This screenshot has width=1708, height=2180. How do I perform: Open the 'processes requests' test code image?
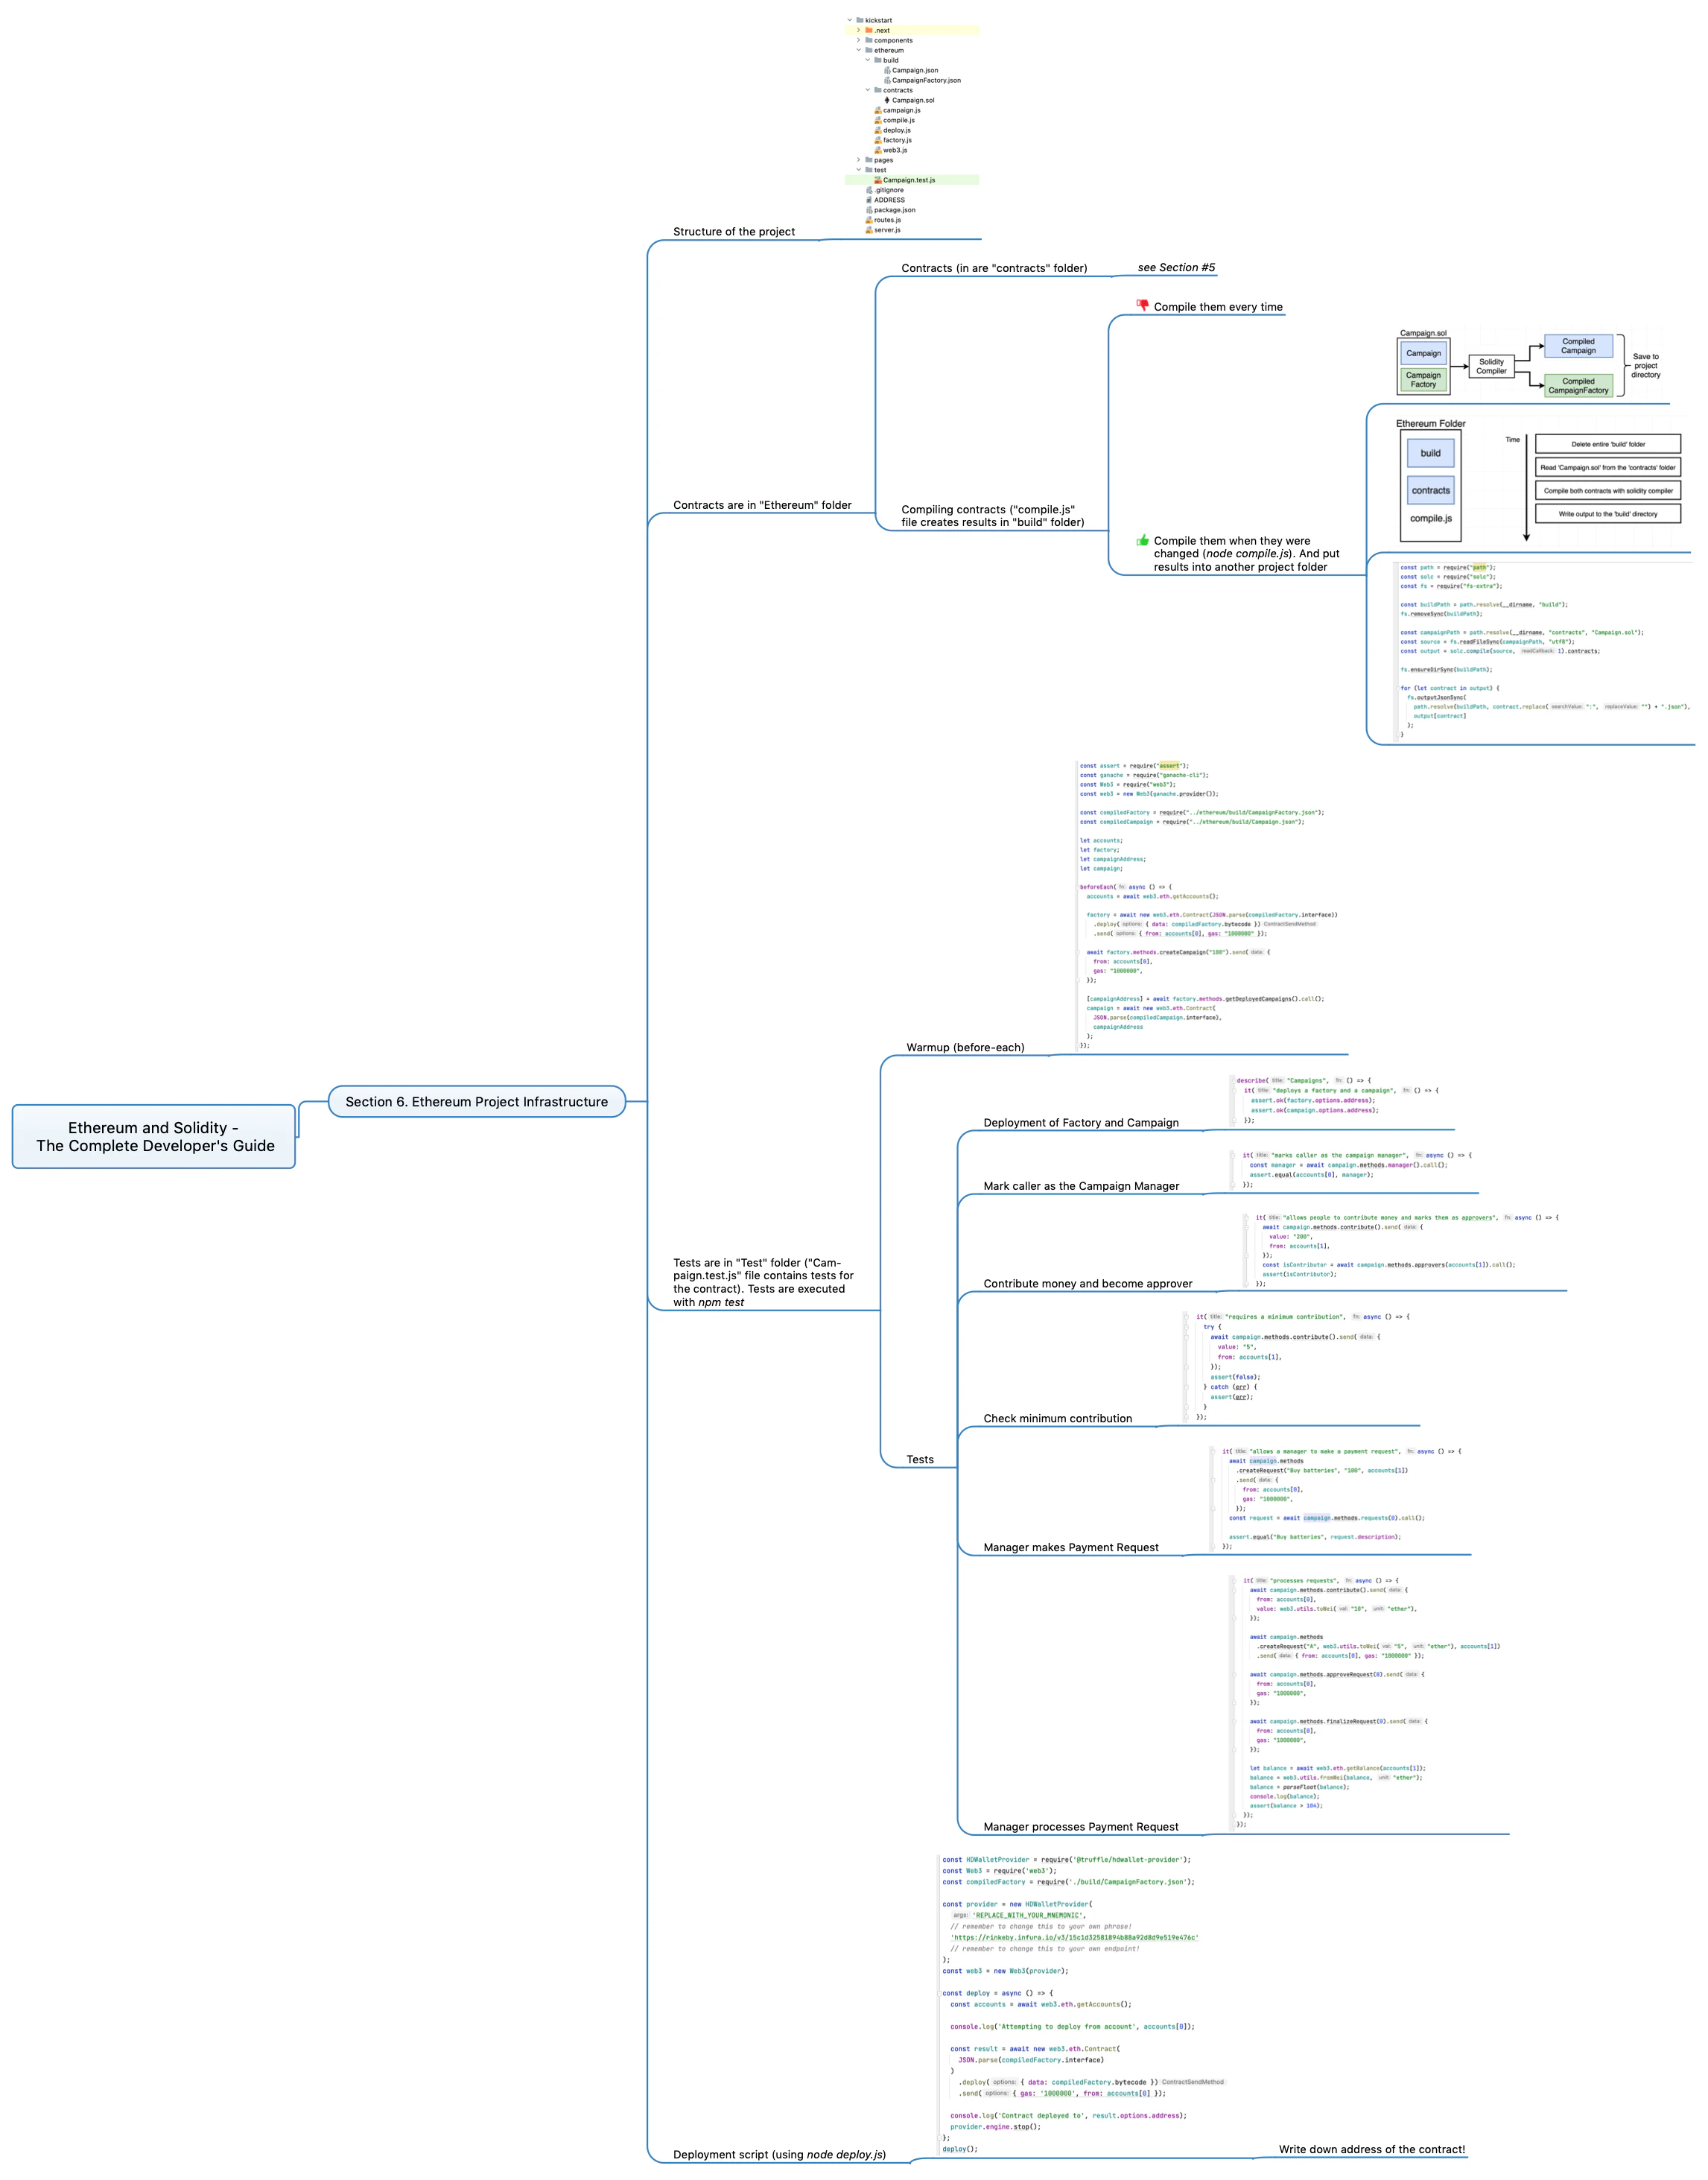pyautogui.click(x=1366, y=1702)
